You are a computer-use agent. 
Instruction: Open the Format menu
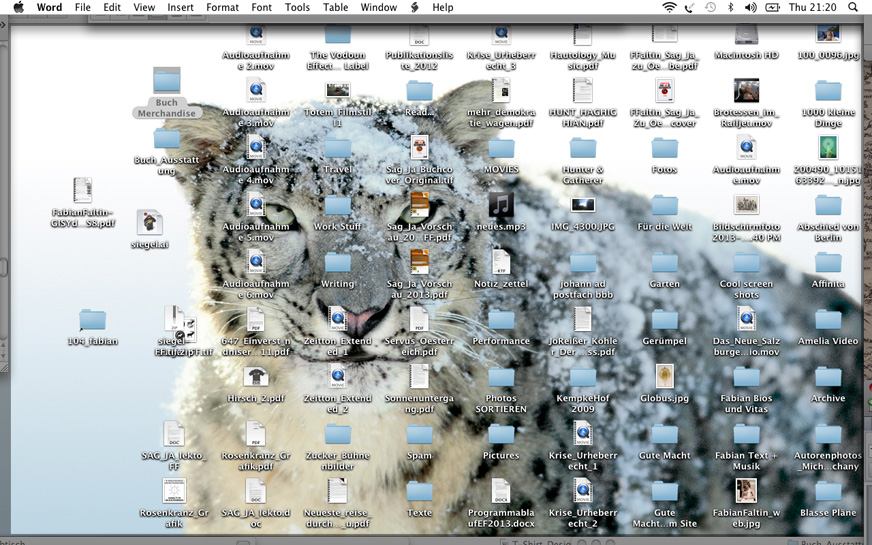(x=222, y=8)
